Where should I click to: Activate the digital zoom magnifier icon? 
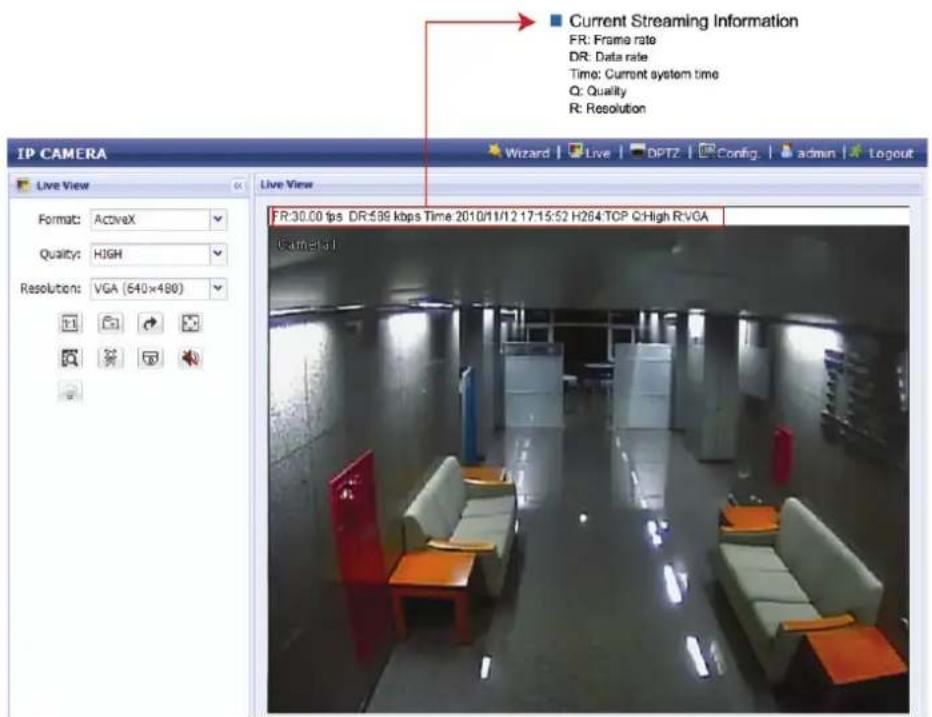pos(70,358)
